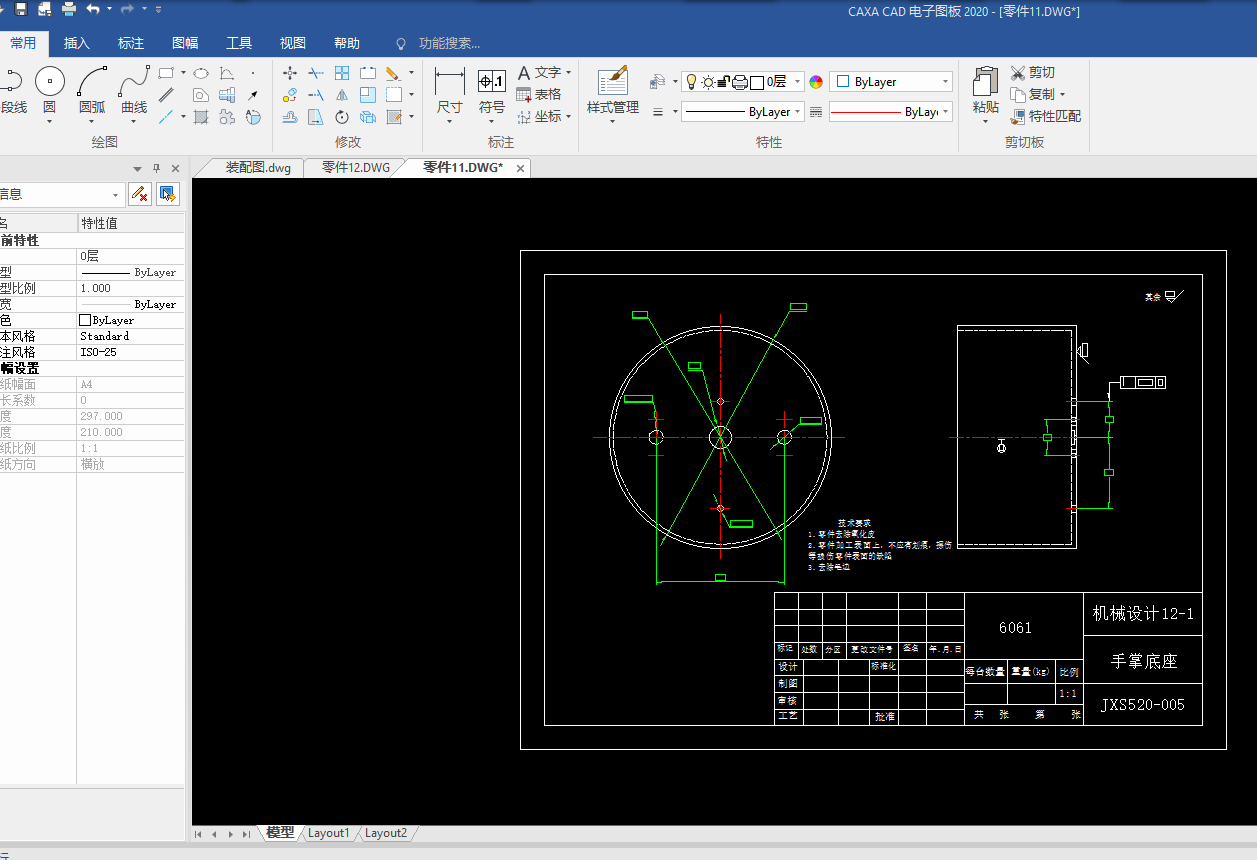Open the 零件12.DWG document tab
Image resolution: width=1257 pixels, height=860 pixels.
click(356, 168)
